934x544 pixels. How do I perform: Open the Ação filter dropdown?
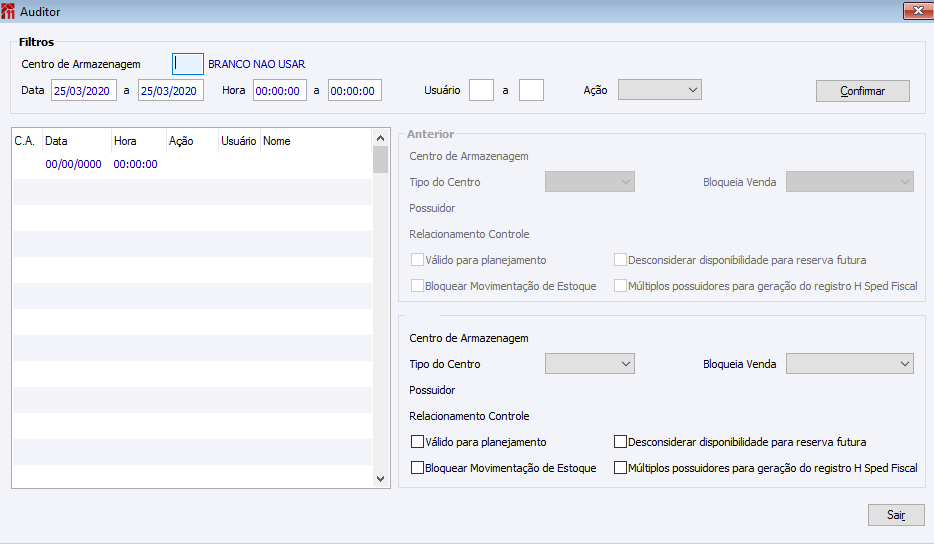click(x=659, y=90)
